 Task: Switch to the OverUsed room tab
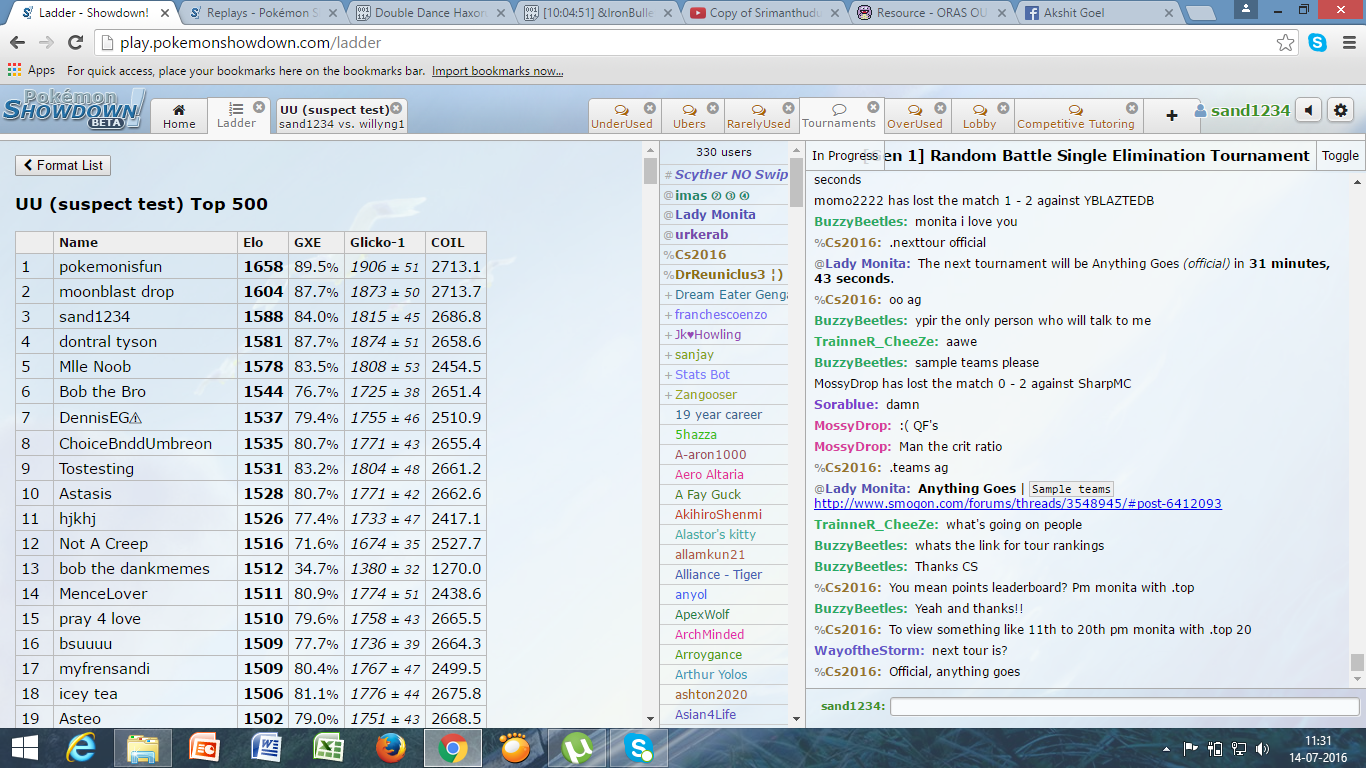(x=914, y=117)
